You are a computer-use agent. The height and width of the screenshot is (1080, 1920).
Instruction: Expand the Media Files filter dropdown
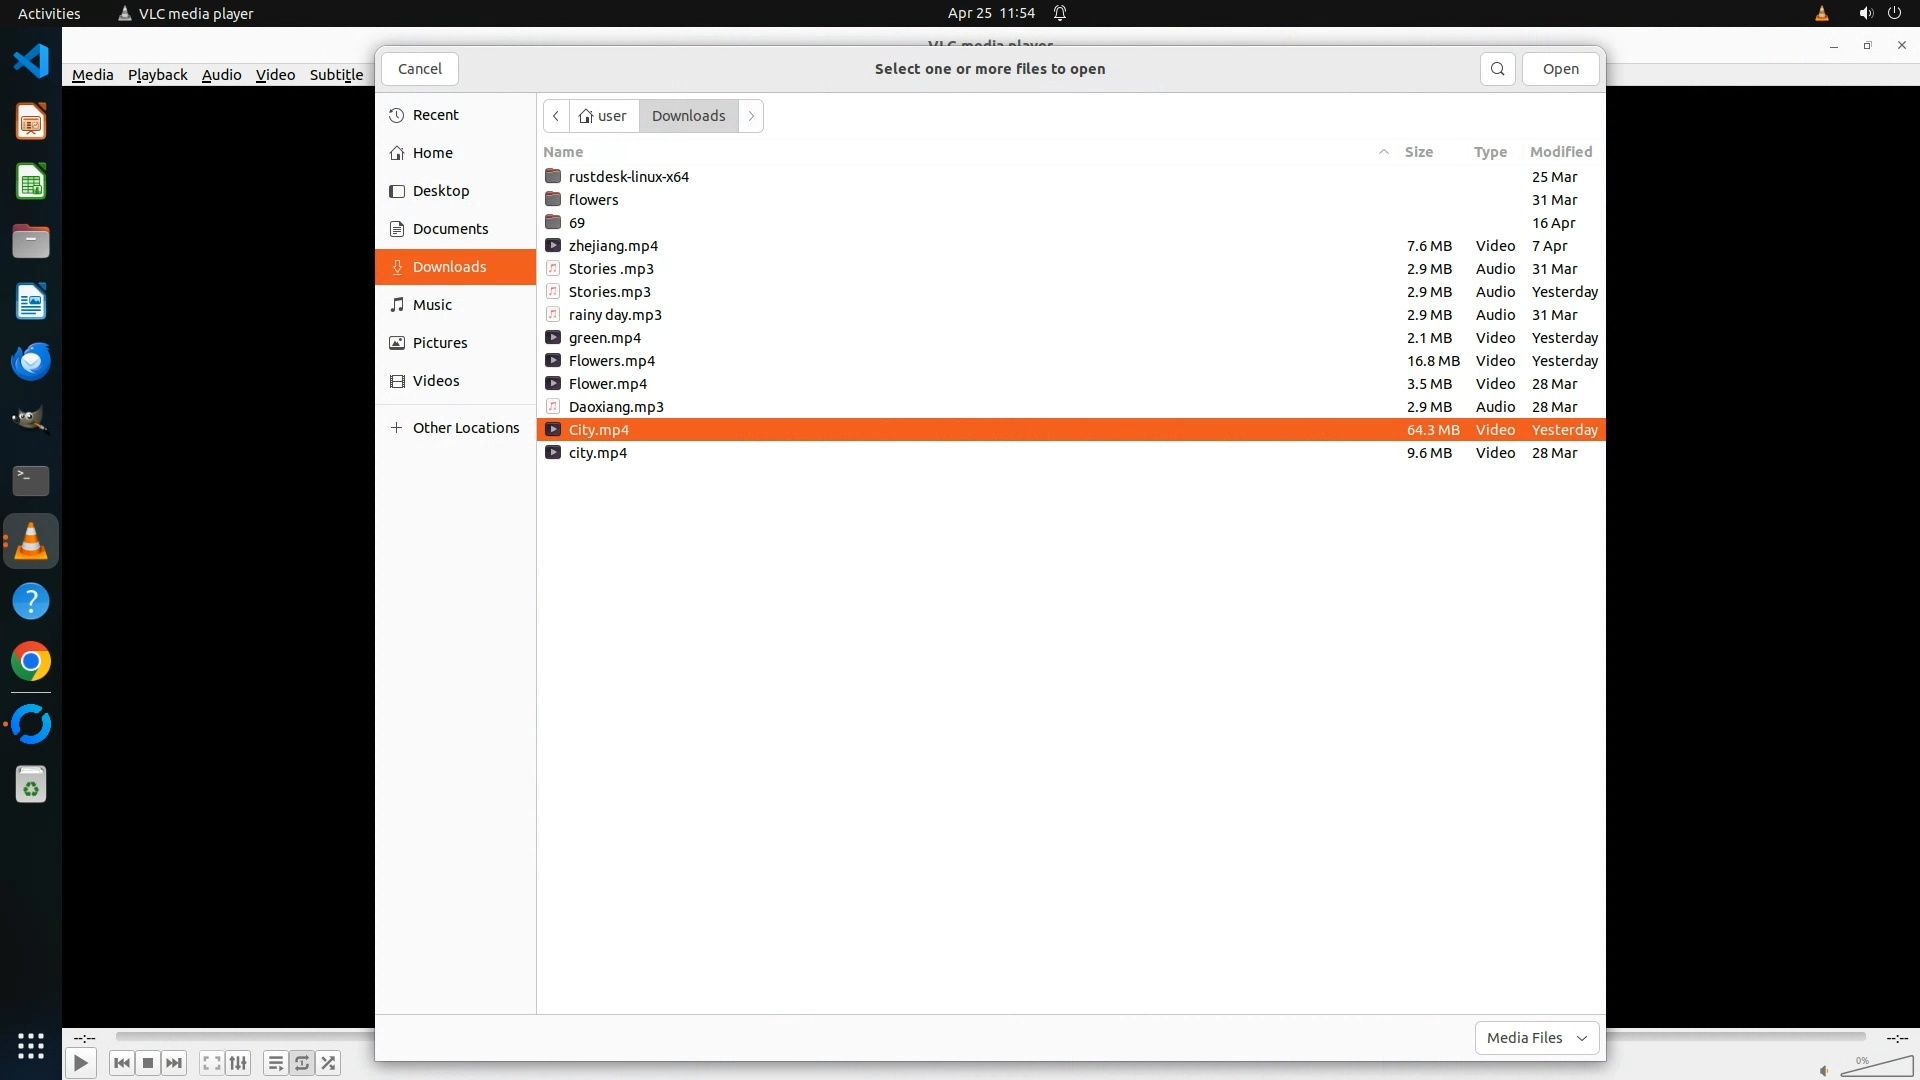[x=1536, y=1038]
